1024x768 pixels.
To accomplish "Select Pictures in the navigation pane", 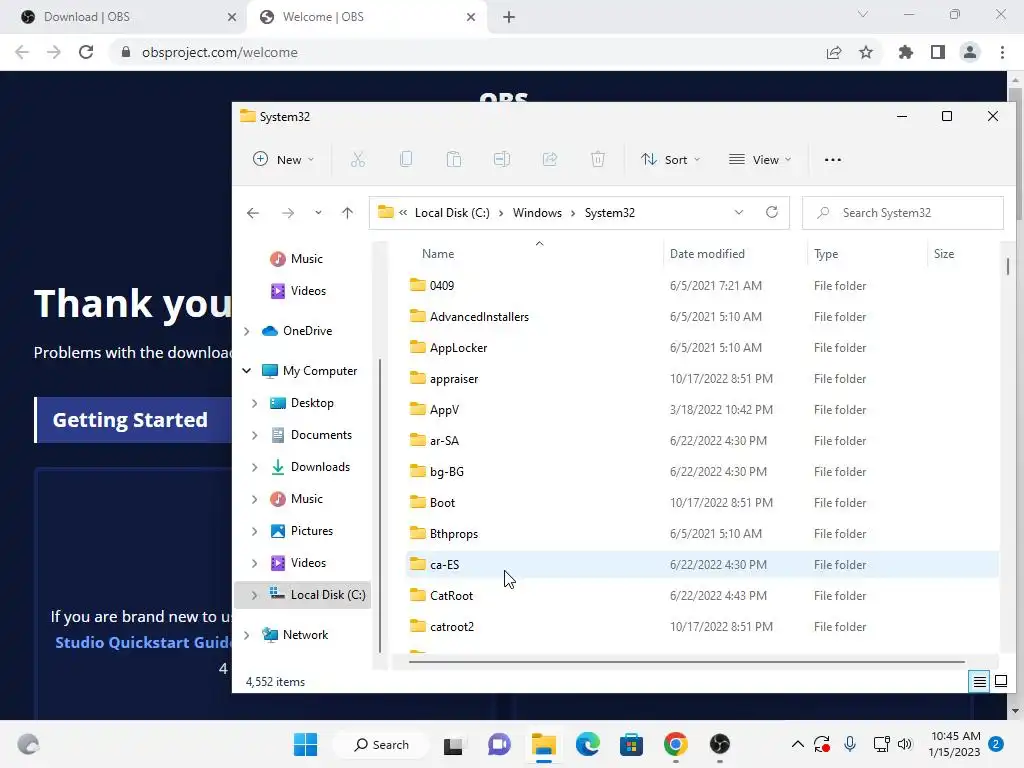I will pyautogui.click(x=312, y=531).
